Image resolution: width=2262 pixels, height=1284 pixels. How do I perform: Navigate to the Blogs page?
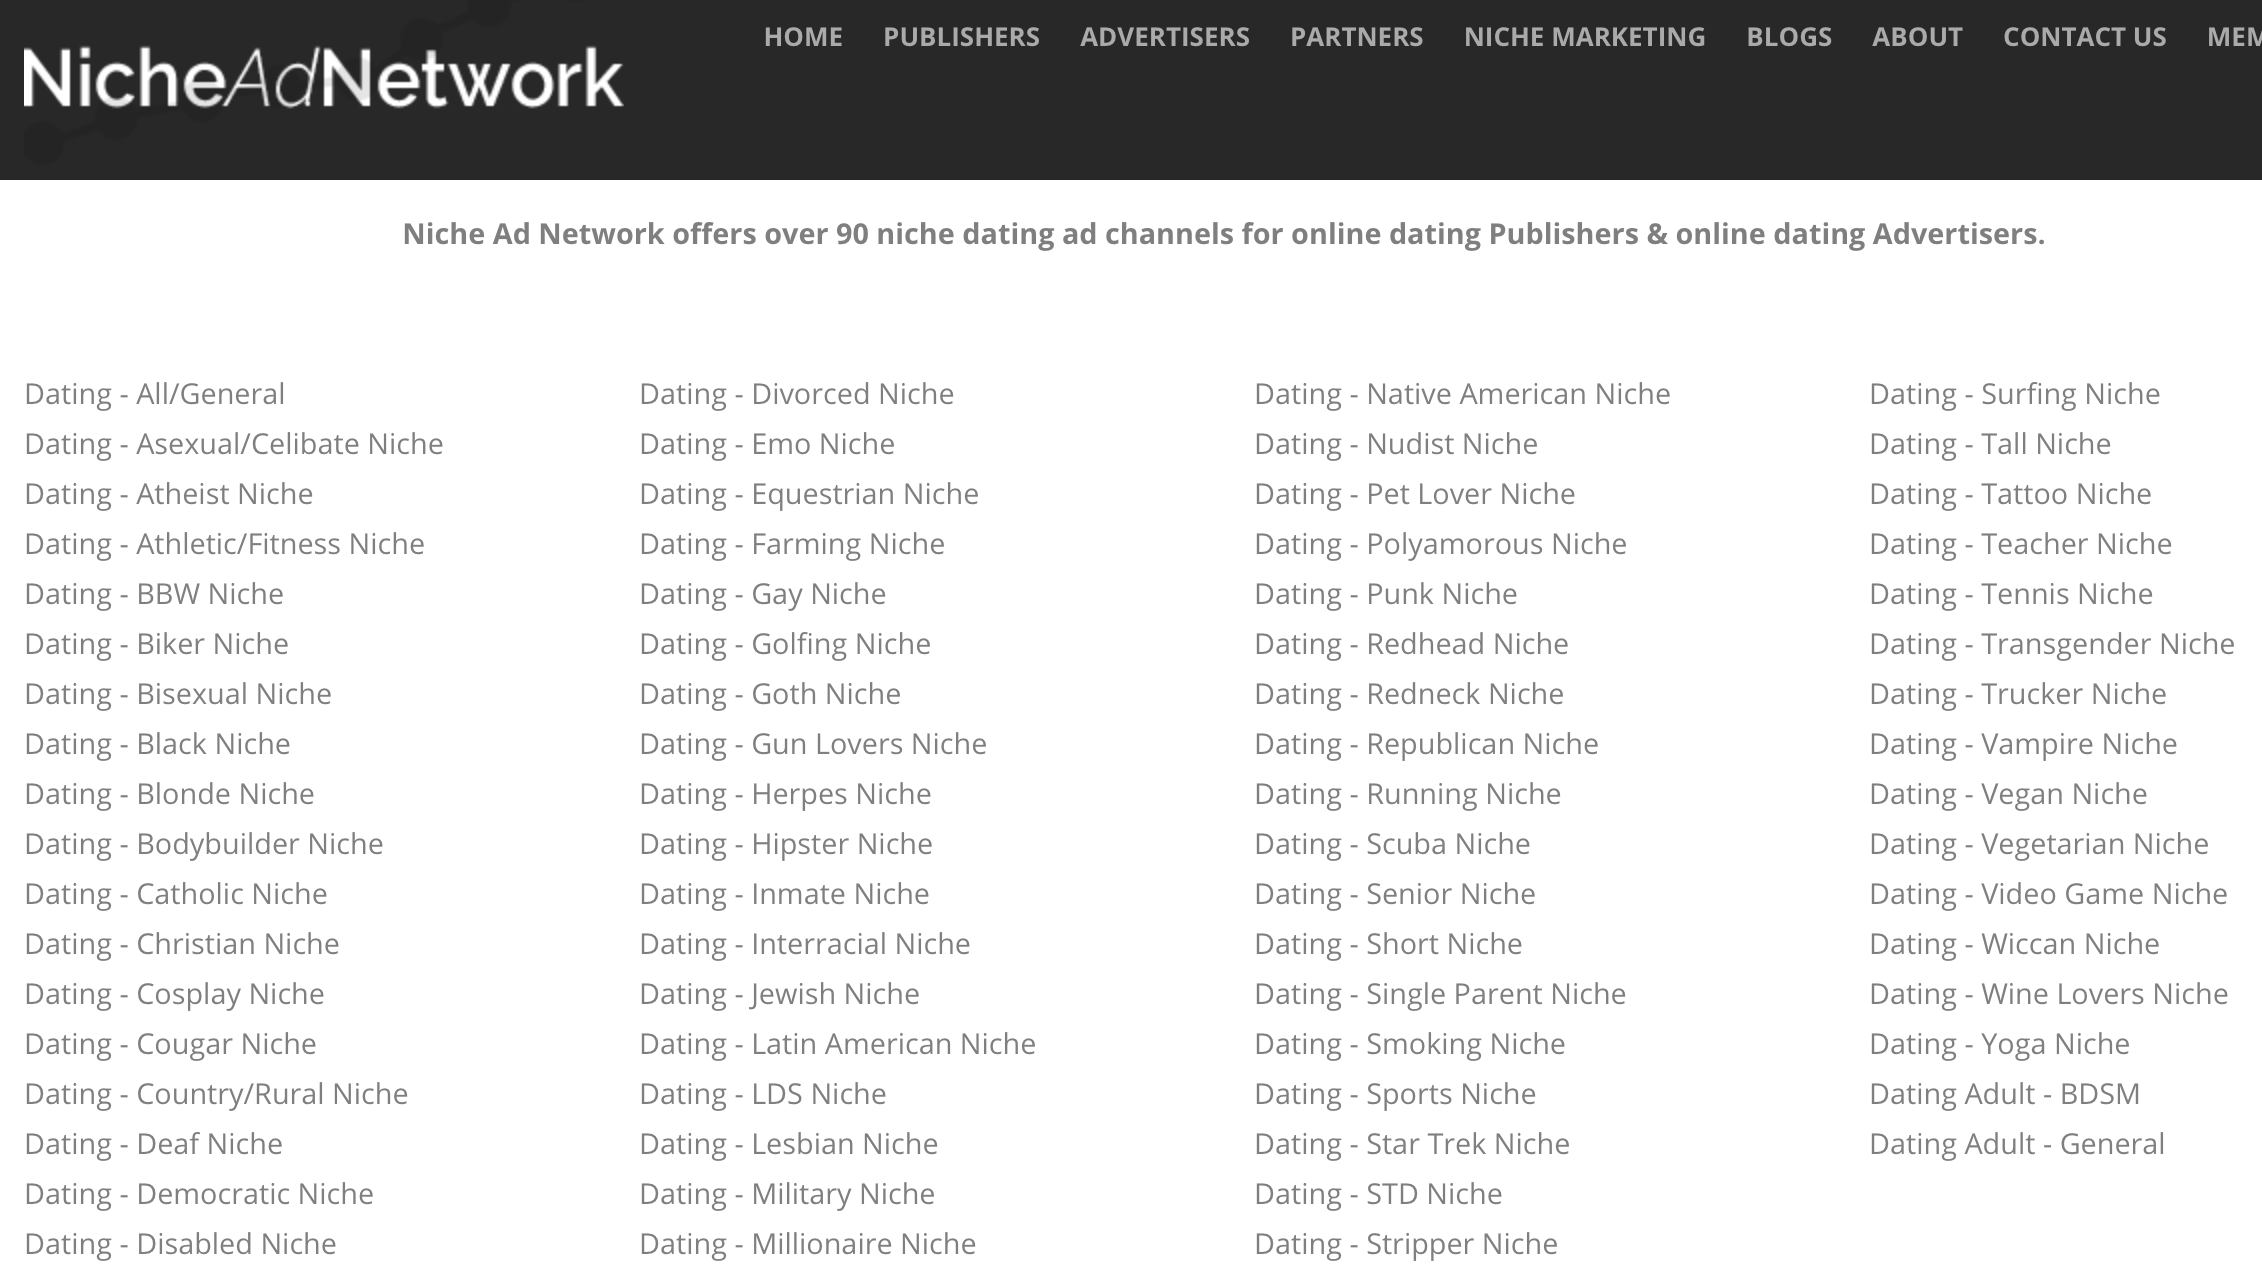(x=1788, y=36)
